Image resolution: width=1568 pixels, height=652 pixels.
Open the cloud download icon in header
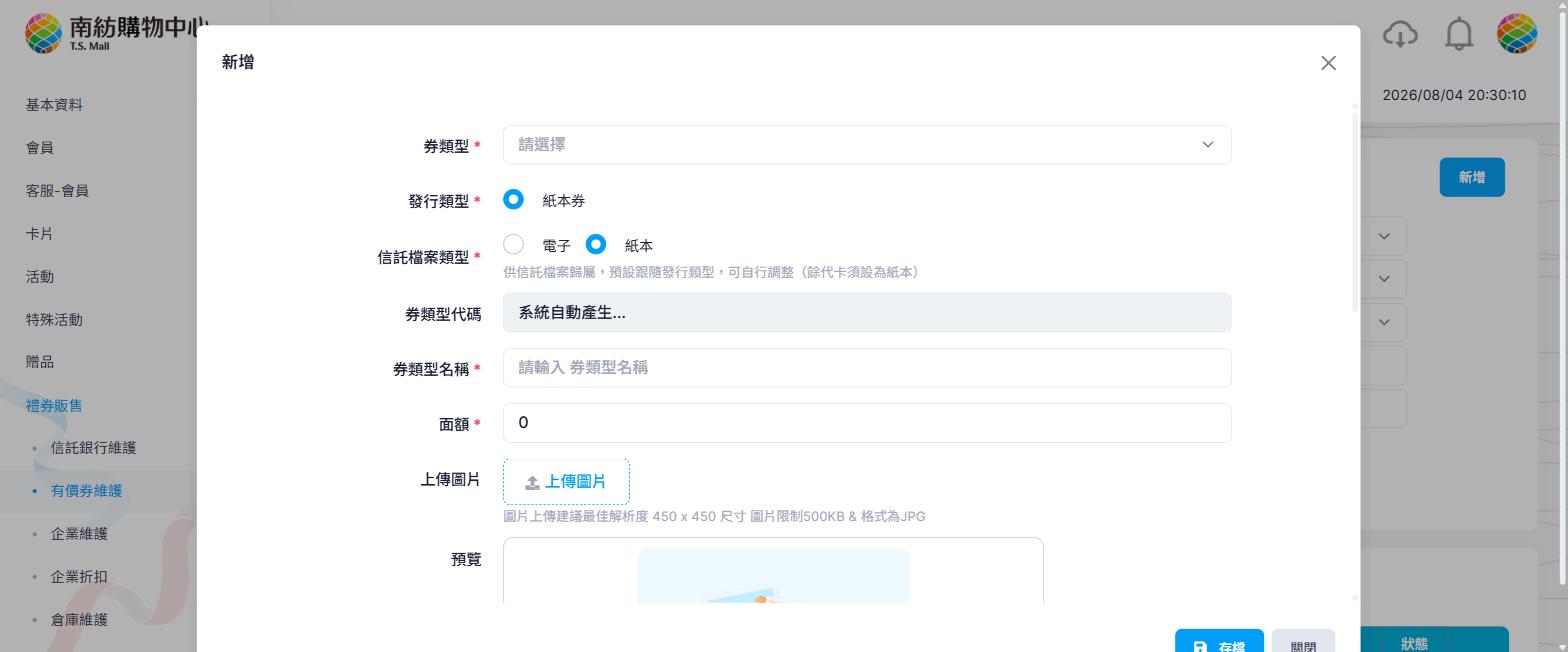click(1400, 34)
